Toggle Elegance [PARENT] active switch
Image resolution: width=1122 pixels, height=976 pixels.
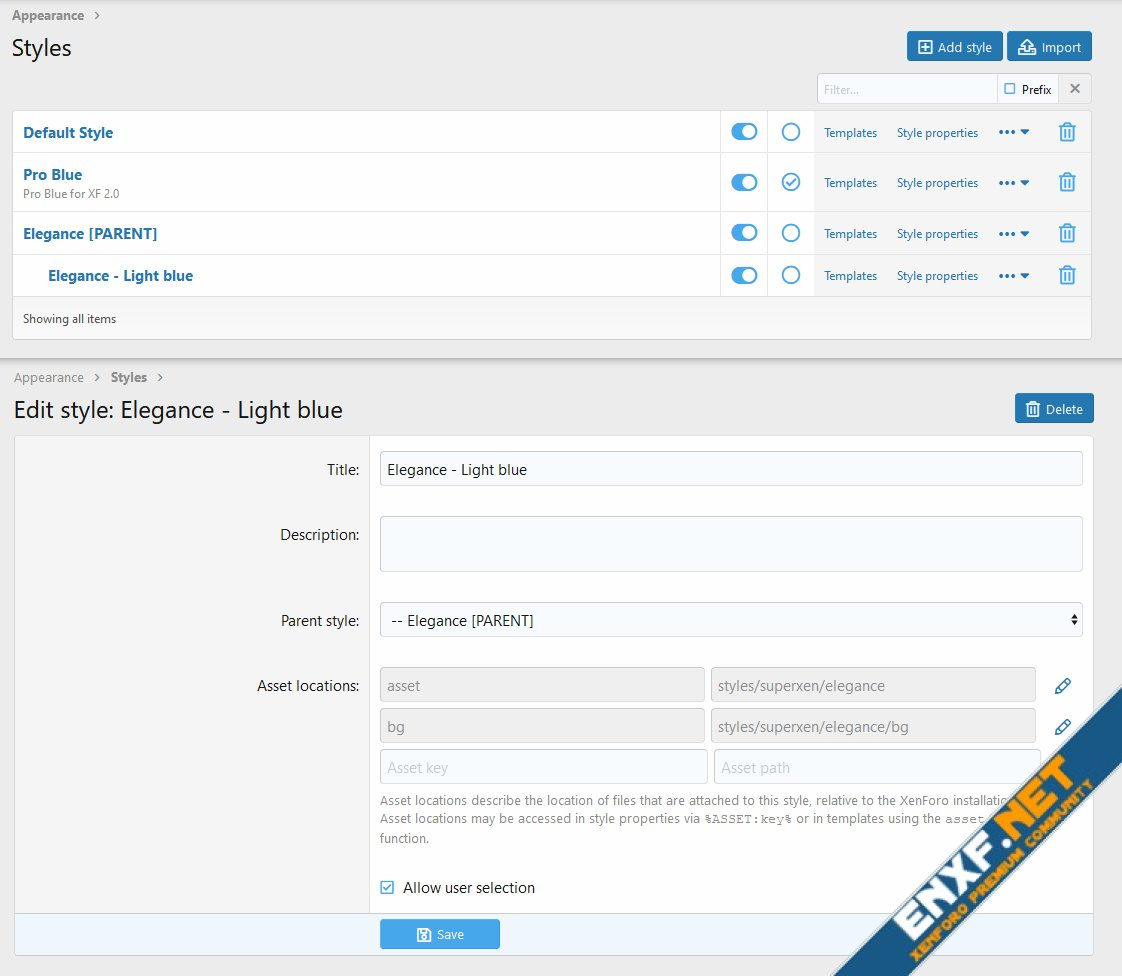(x=744, y=233)
